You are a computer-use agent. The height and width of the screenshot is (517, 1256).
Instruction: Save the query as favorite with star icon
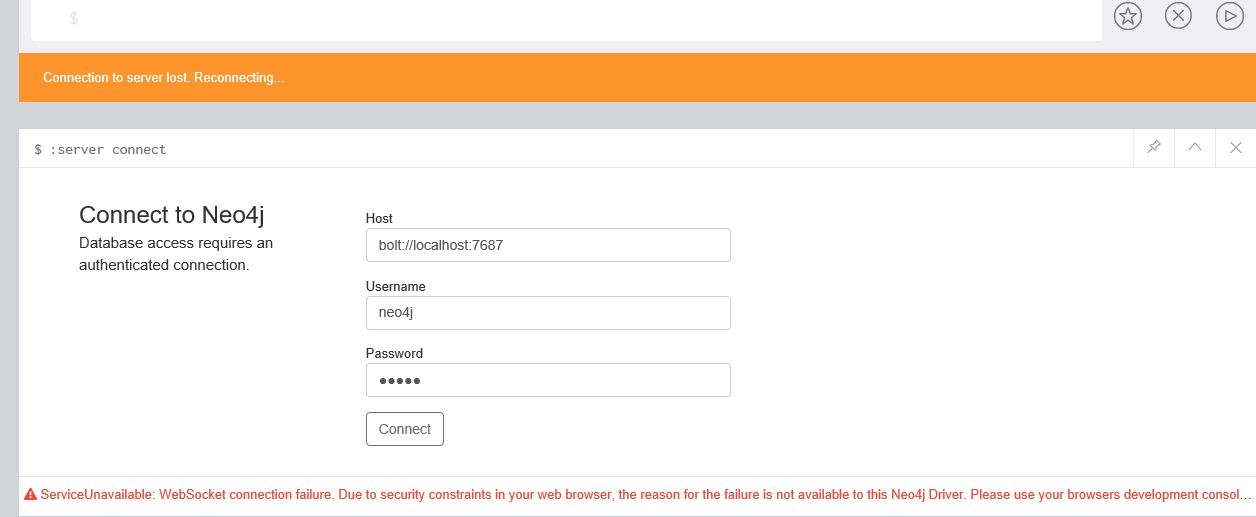pyautogui.click(x=1128, y=16)
